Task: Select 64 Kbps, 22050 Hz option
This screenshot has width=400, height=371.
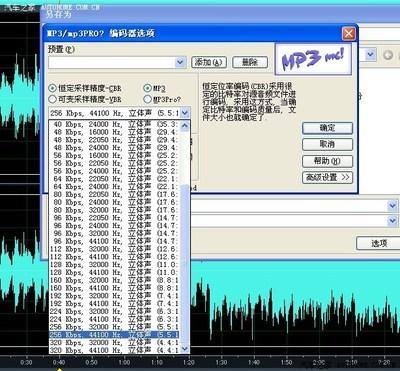Action: [114, 179]
